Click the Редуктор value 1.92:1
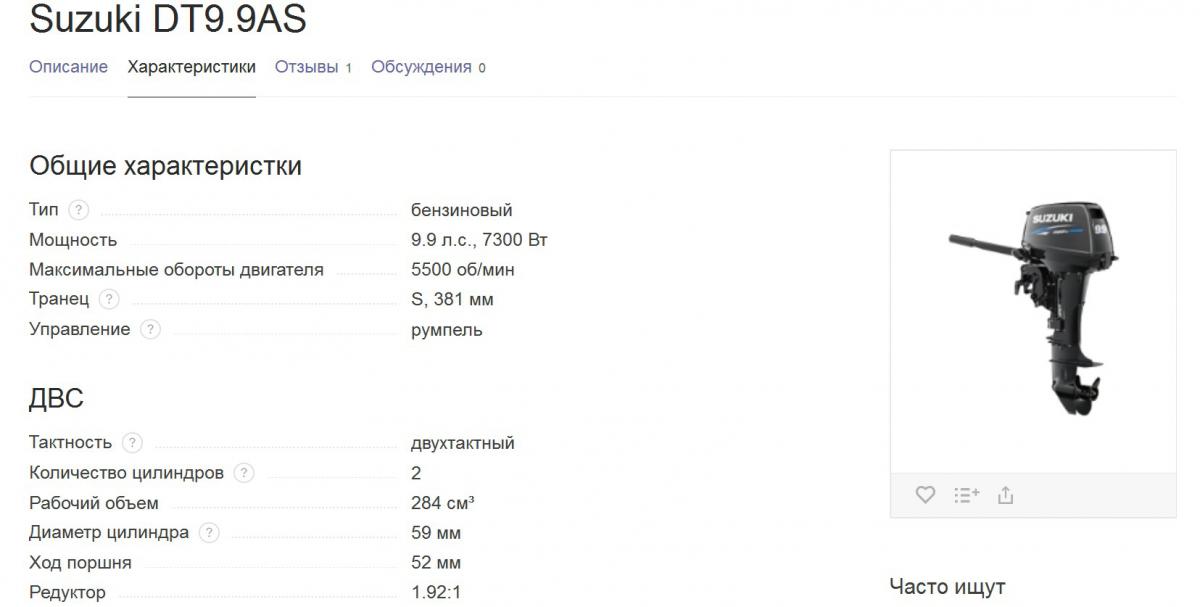The image size is (1200, 607). 436,592
